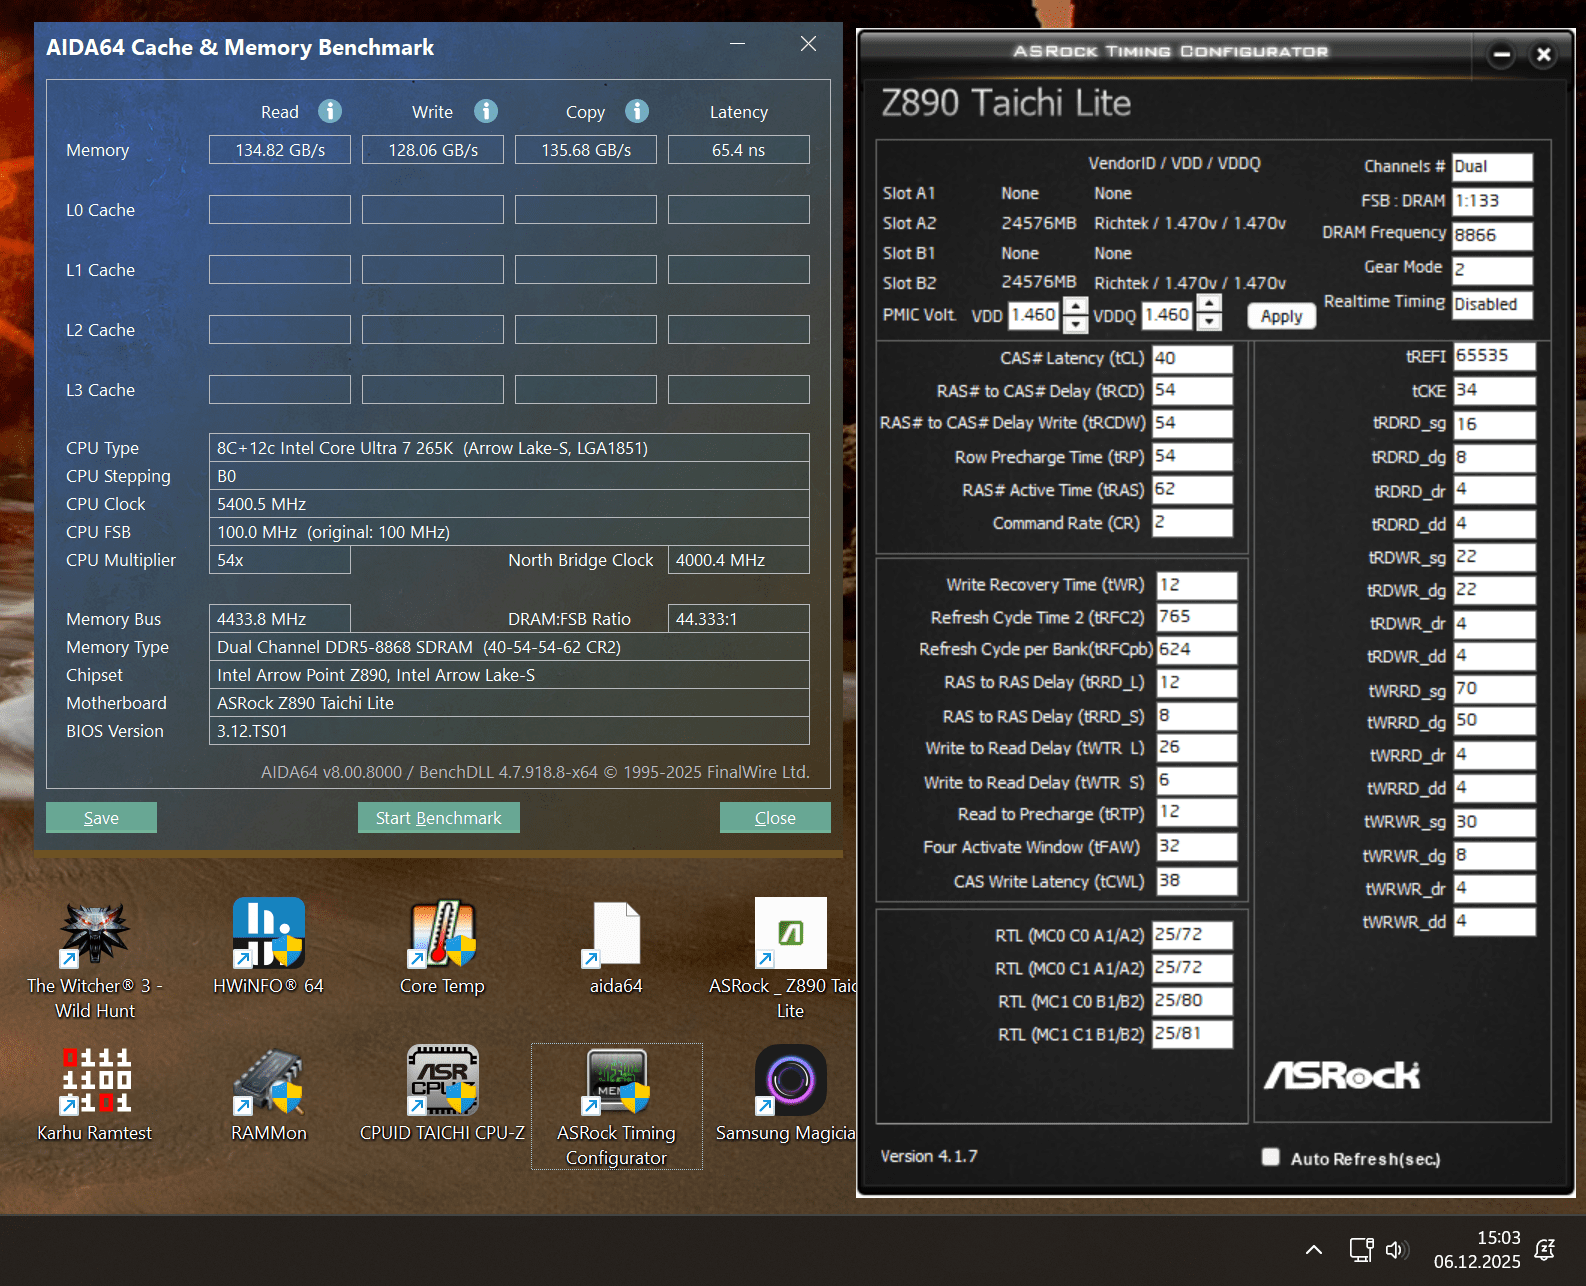Open the CPUID TAICHI CPU-Z shortcut

tap(442, 1095)
